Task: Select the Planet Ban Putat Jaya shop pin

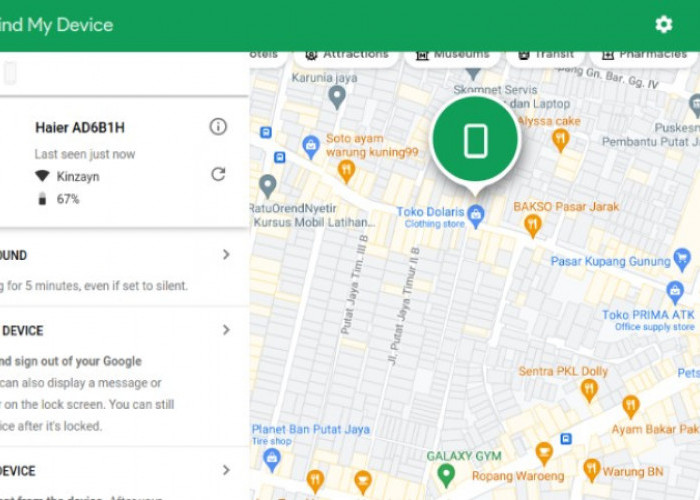Action: tap(272, 460)
